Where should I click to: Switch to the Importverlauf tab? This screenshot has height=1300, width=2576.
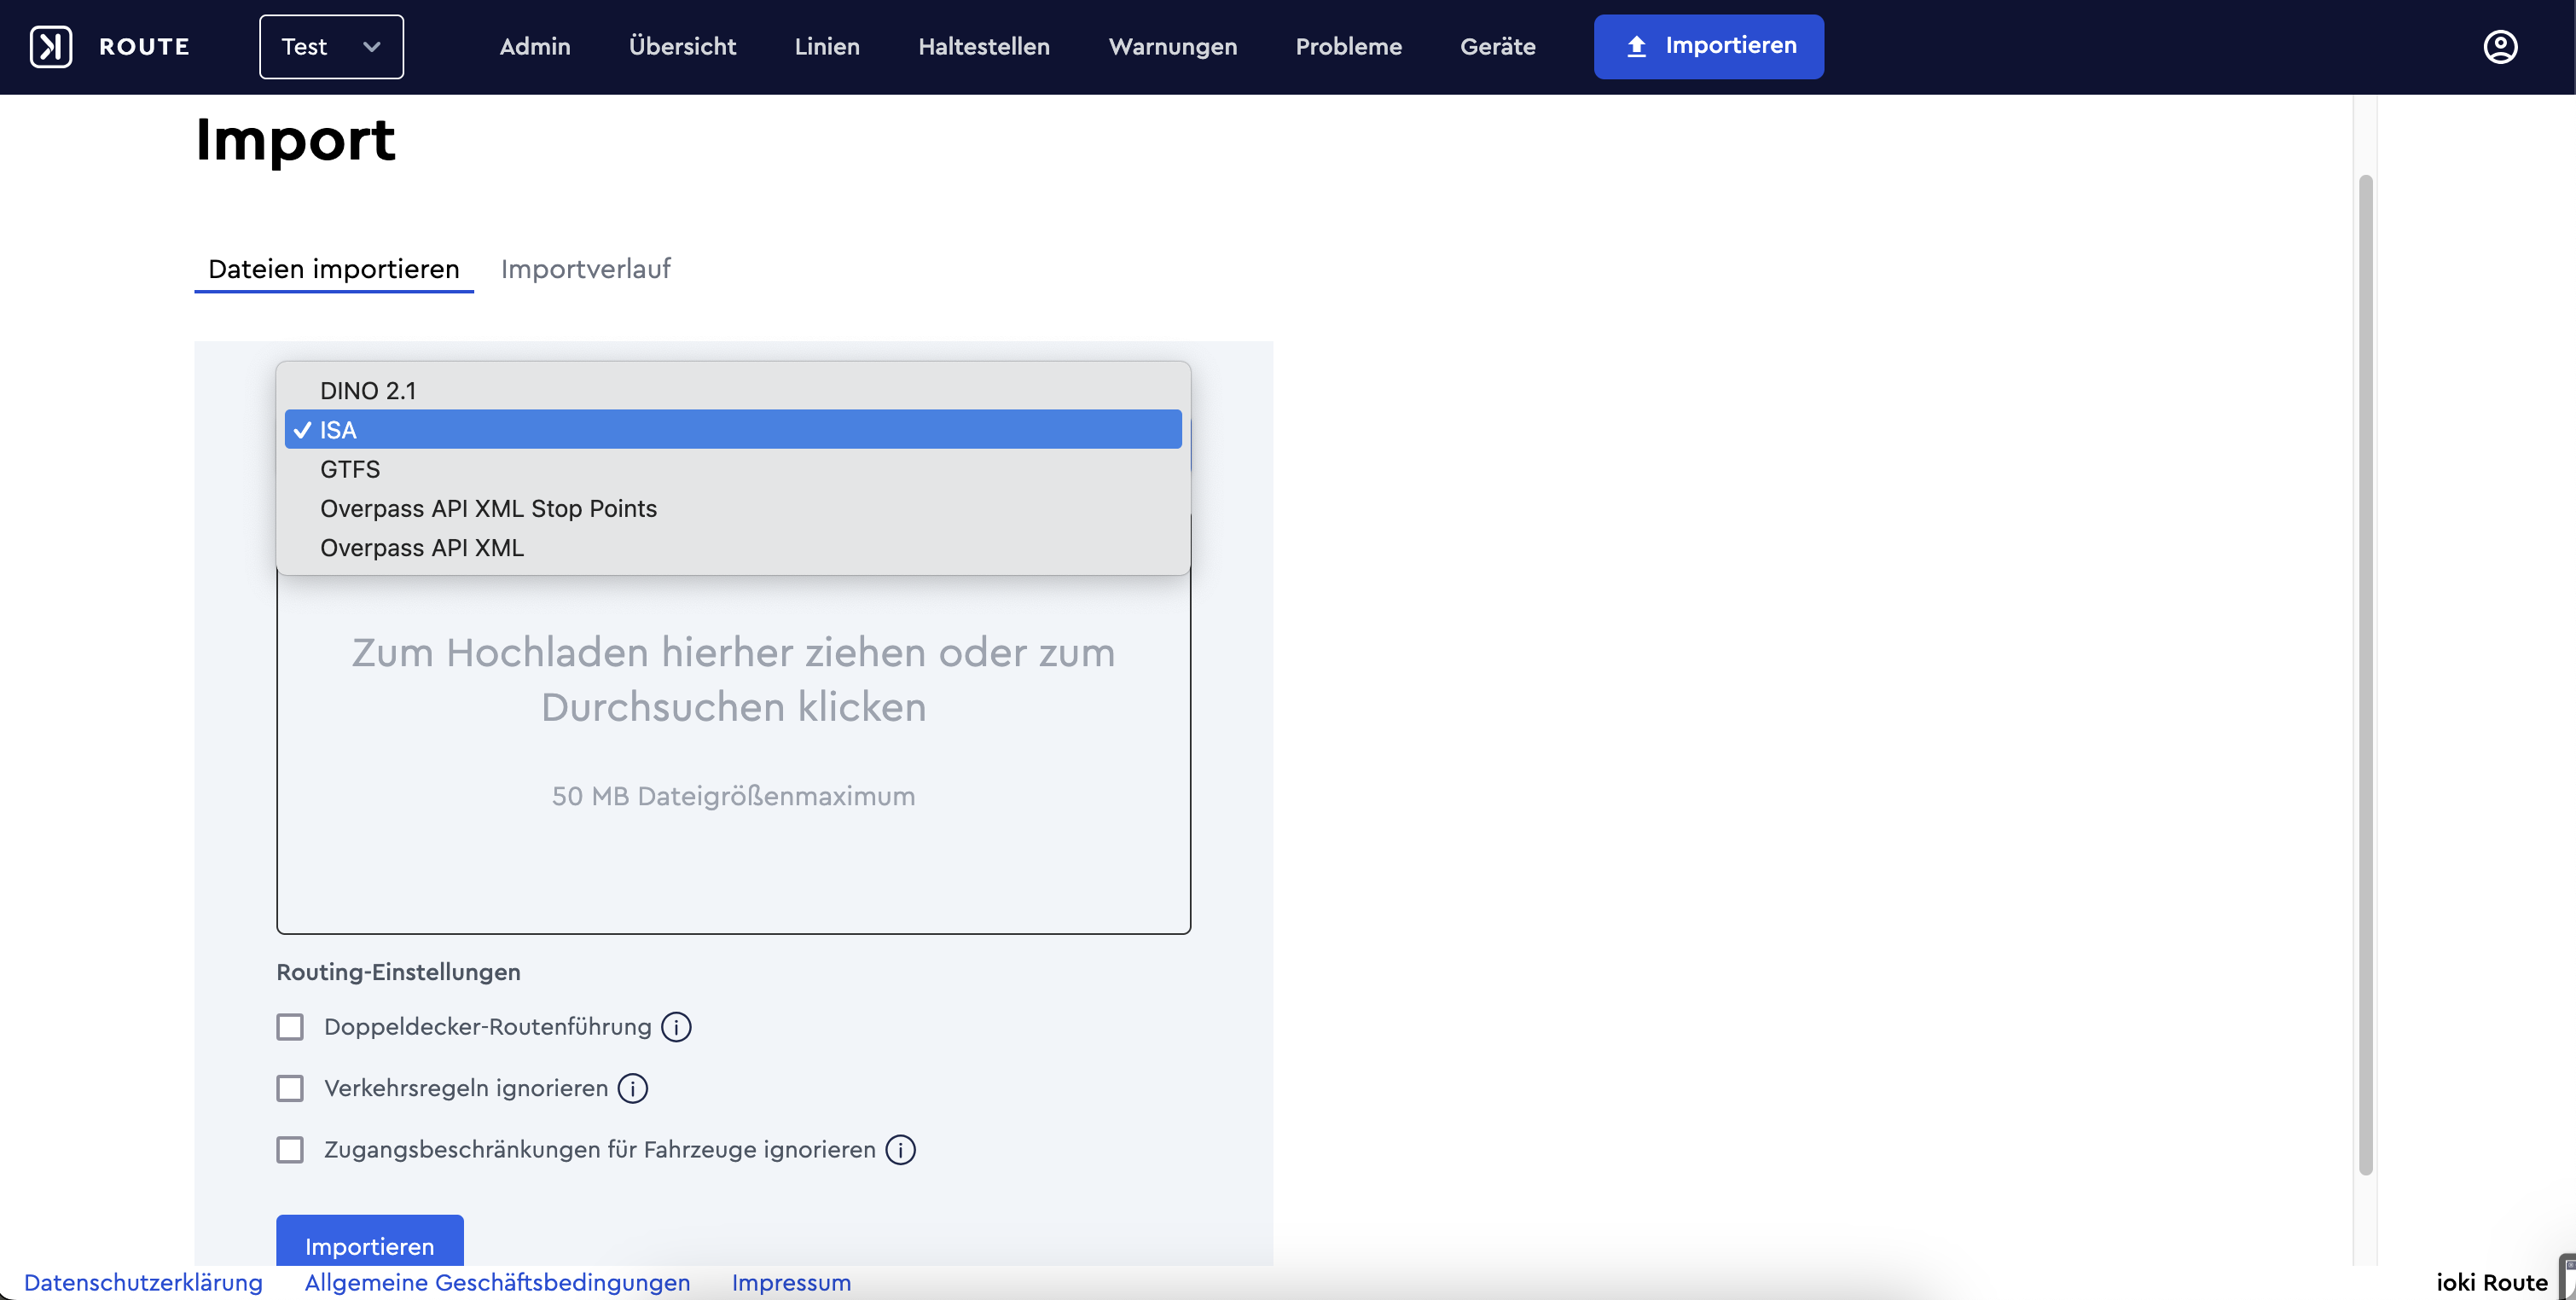[585, 269]
